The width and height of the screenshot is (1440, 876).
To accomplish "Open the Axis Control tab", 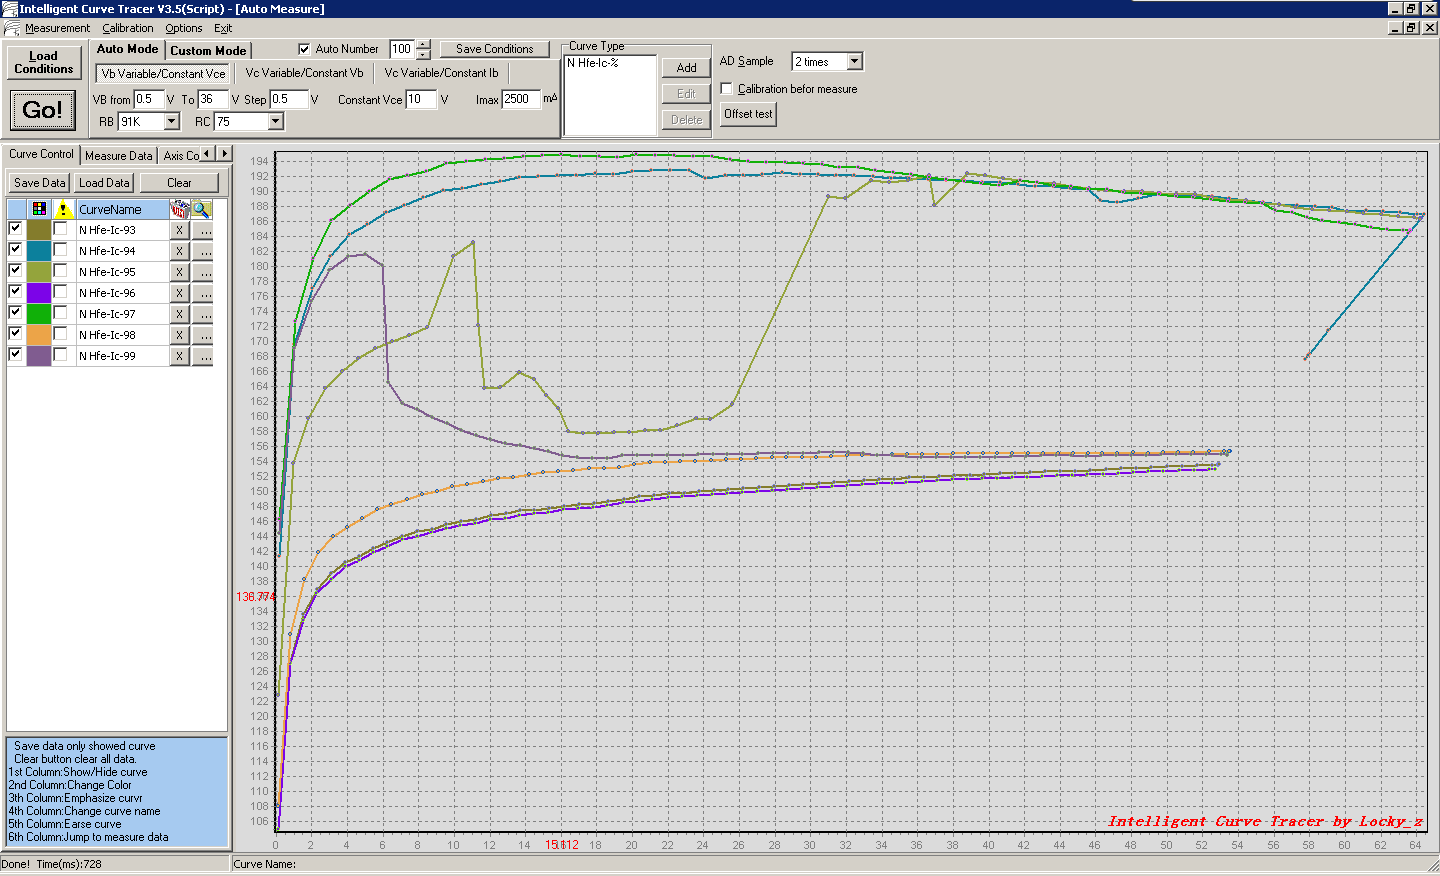I will pos(181,156).
